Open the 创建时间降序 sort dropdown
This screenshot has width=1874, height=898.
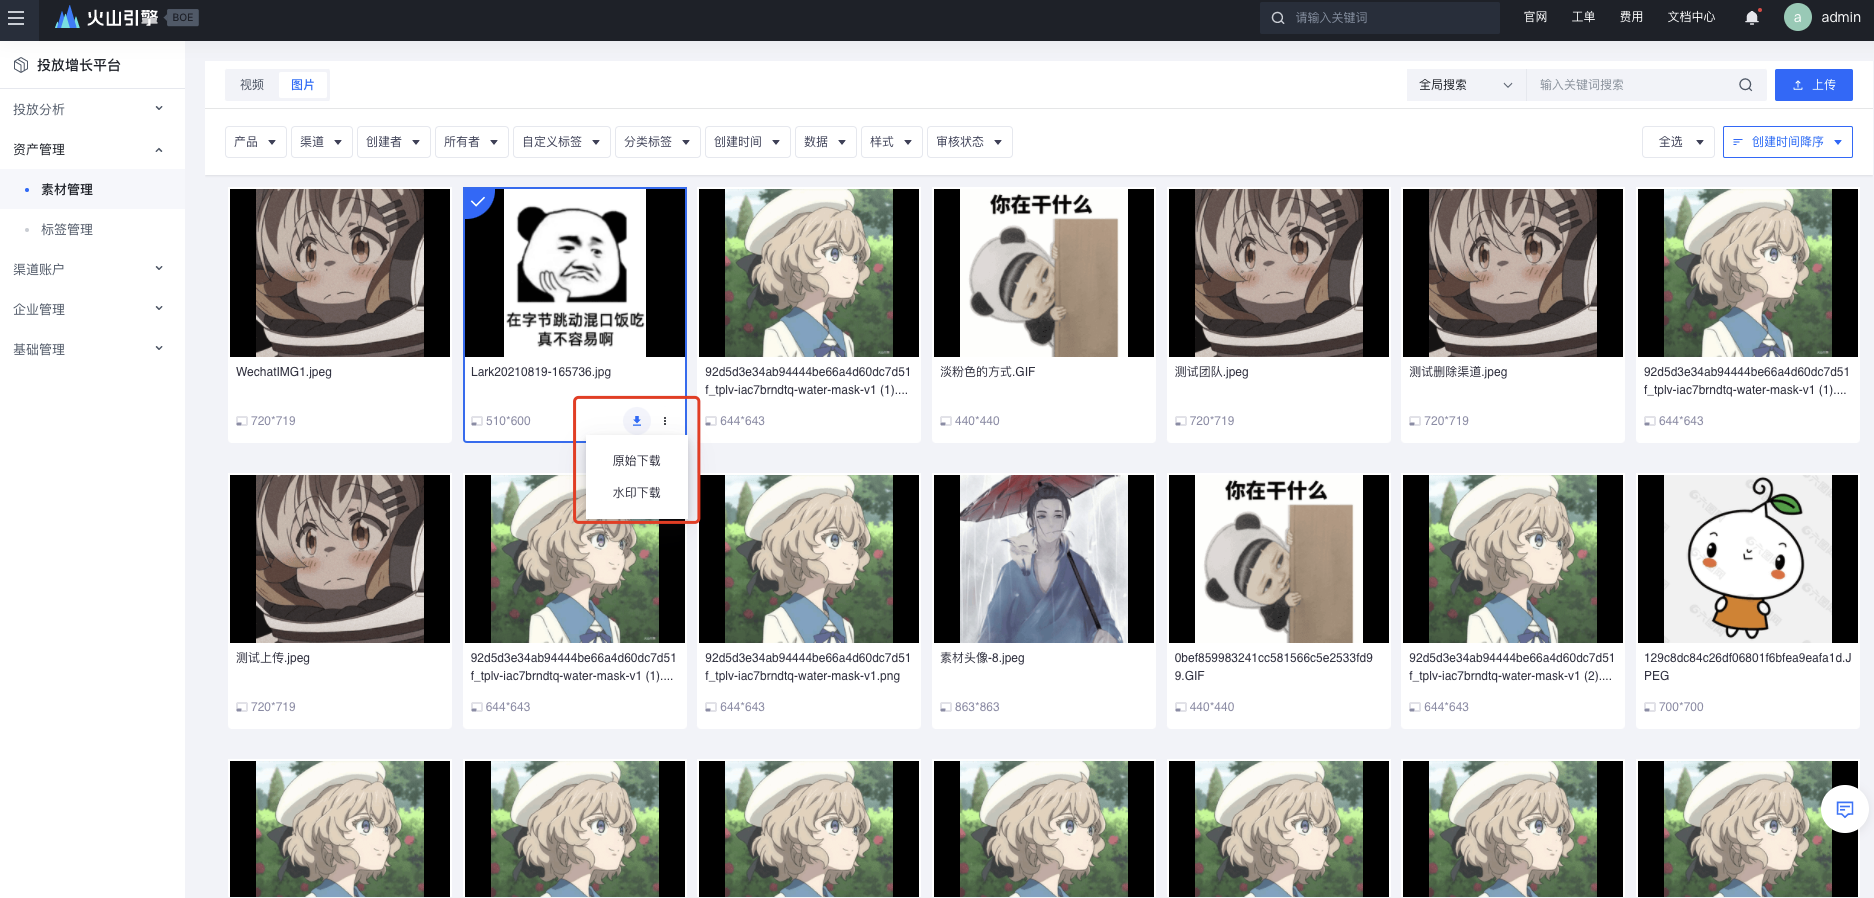[1788, 142]
